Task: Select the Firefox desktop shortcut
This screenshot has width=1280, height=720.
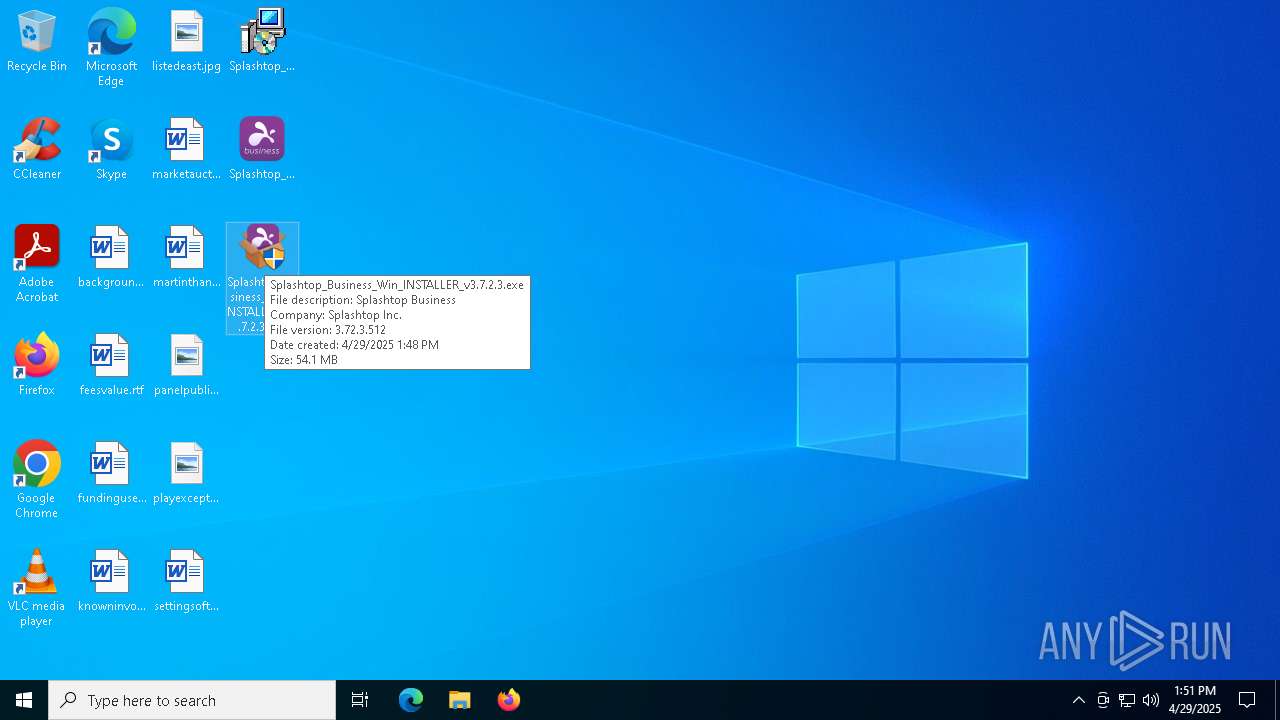Action: [37, 366]
